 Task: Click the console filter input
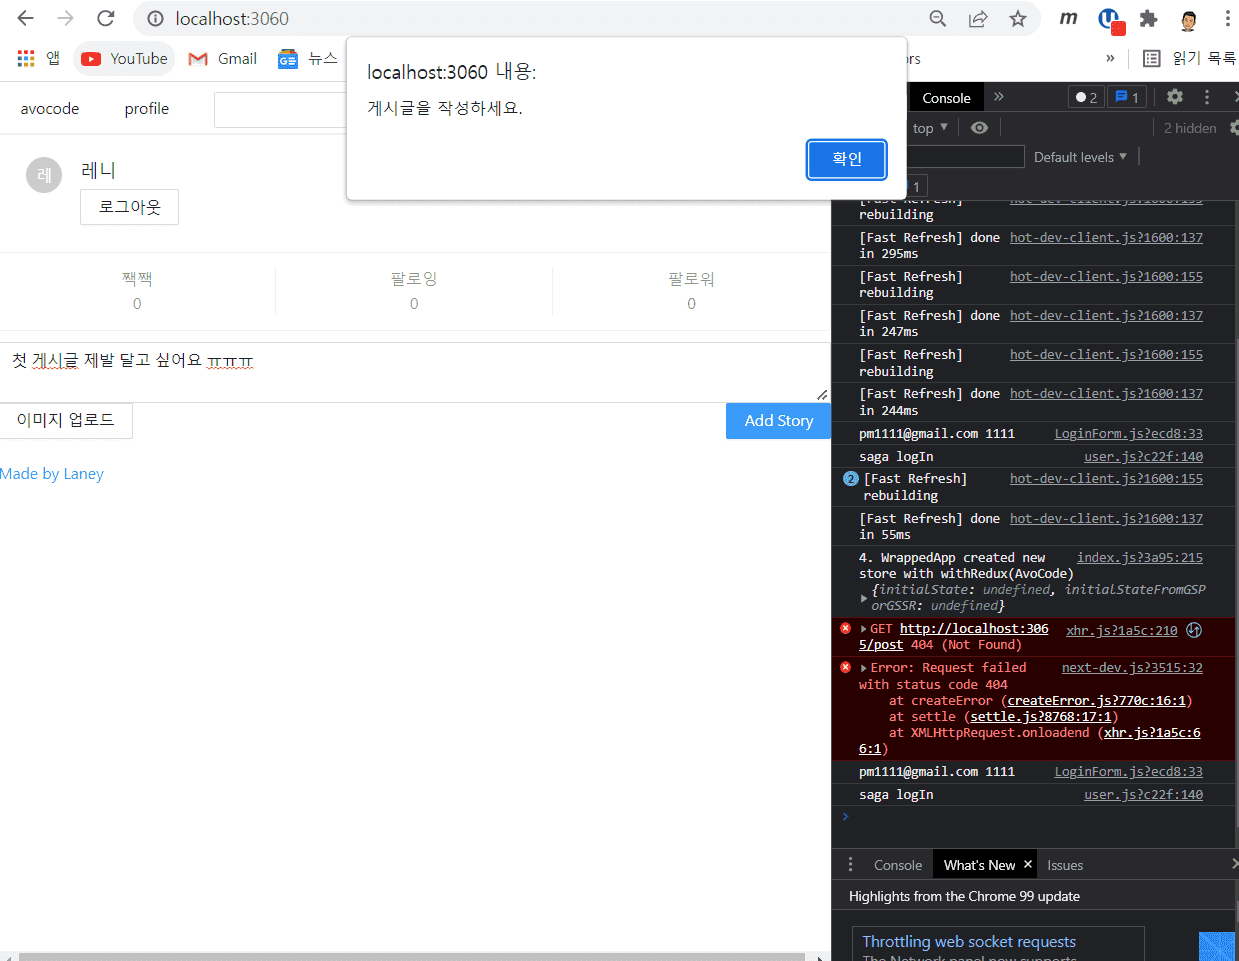point(965,157)
